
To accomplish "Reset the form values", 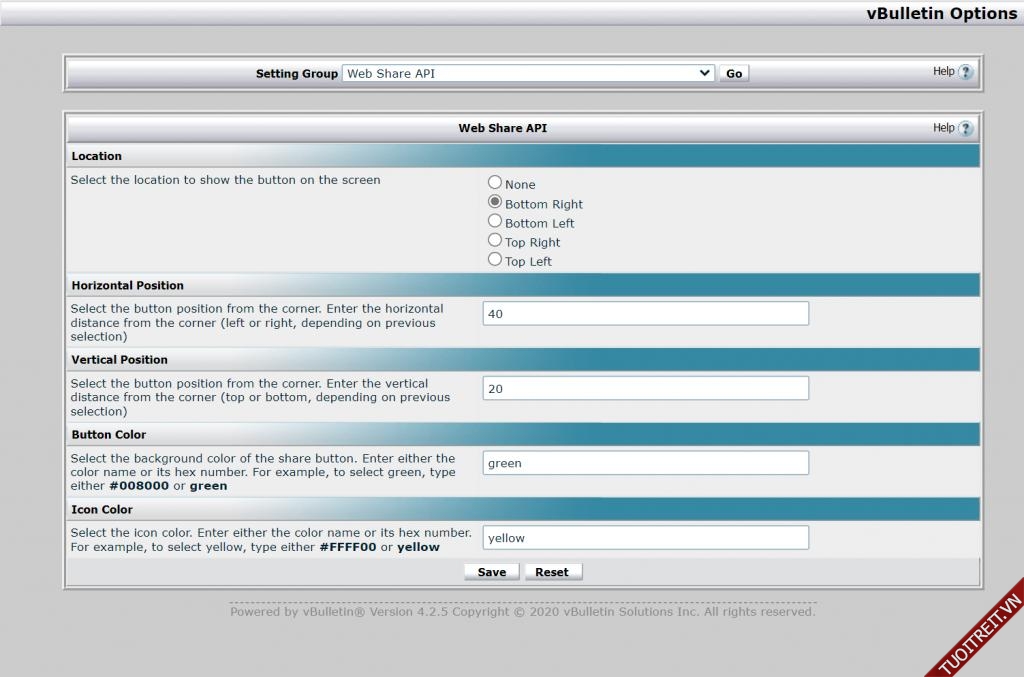I will 552,572.
